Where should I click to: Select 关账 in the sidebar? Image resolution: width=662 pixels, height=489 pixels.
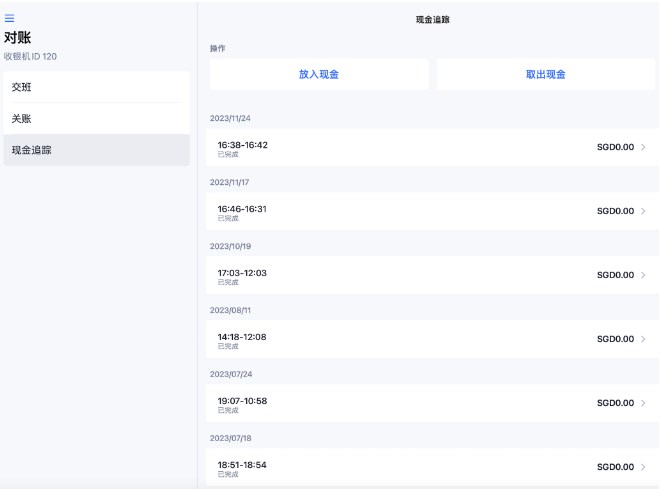click(x=96, y=118)
